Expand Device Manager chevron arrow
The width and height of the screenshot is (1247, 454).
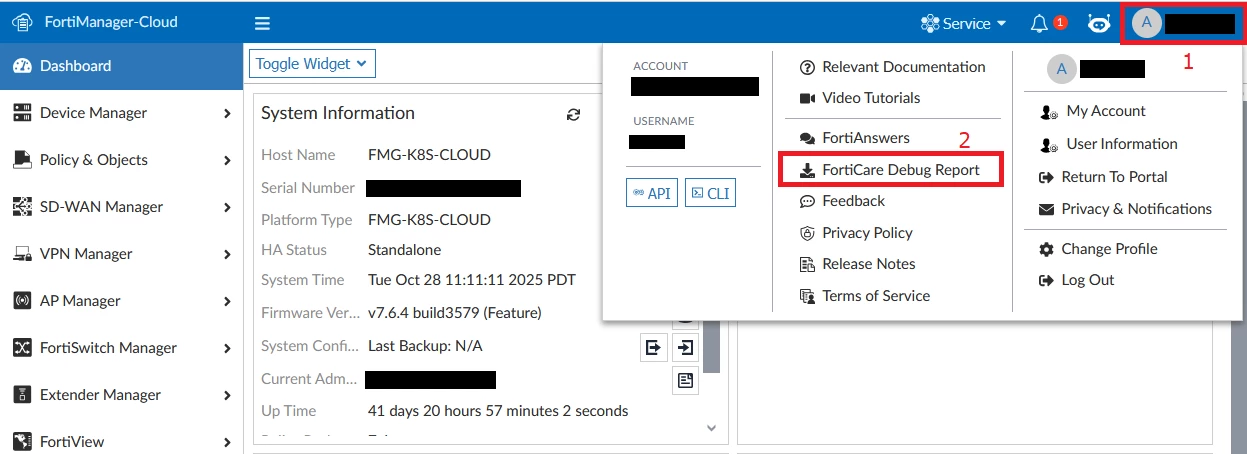tap(228, 114)
